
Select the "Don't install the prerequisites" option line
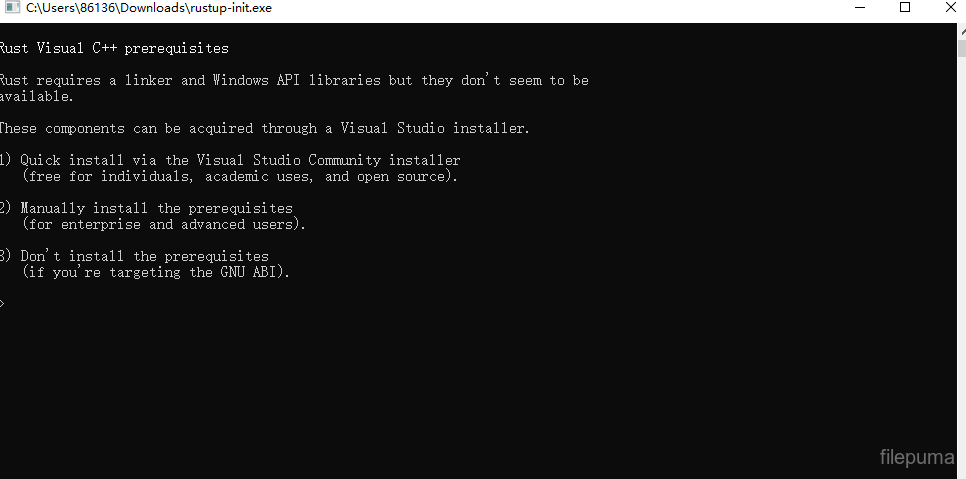coord(144,256)
